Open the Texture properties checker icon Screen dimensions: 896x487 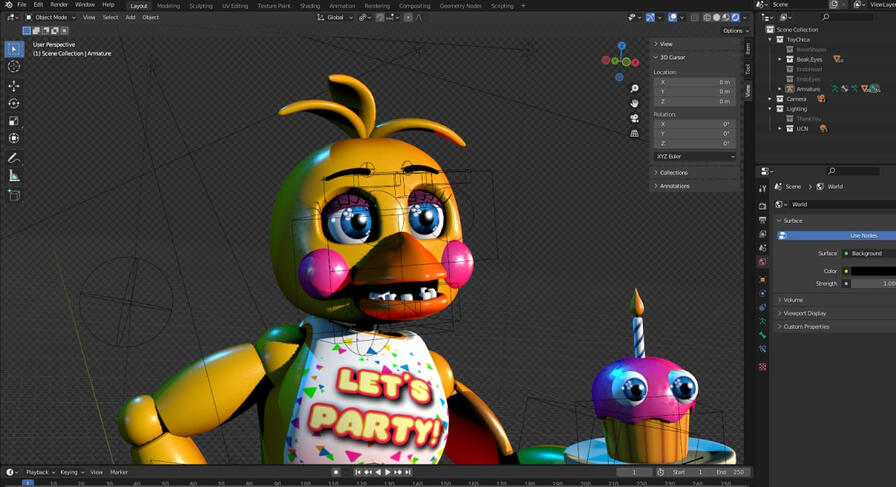pyautogui.click(x=762, y=367)
